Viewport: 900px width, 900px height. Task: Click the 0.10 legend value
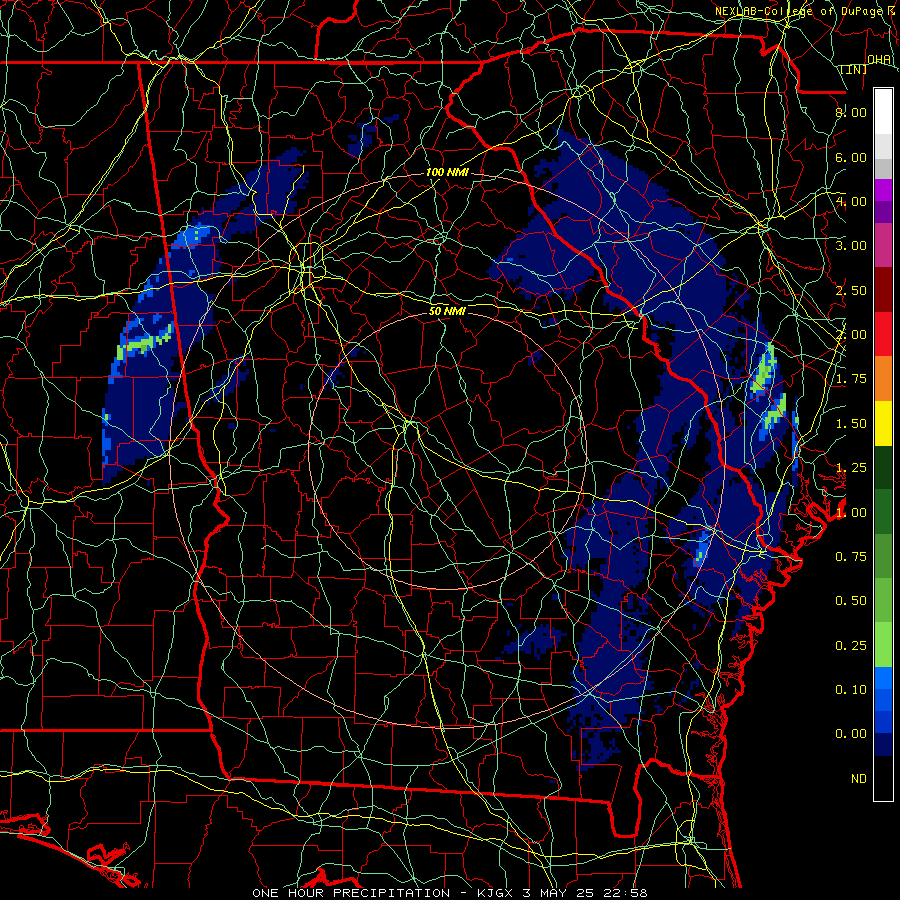coord(851,690)
